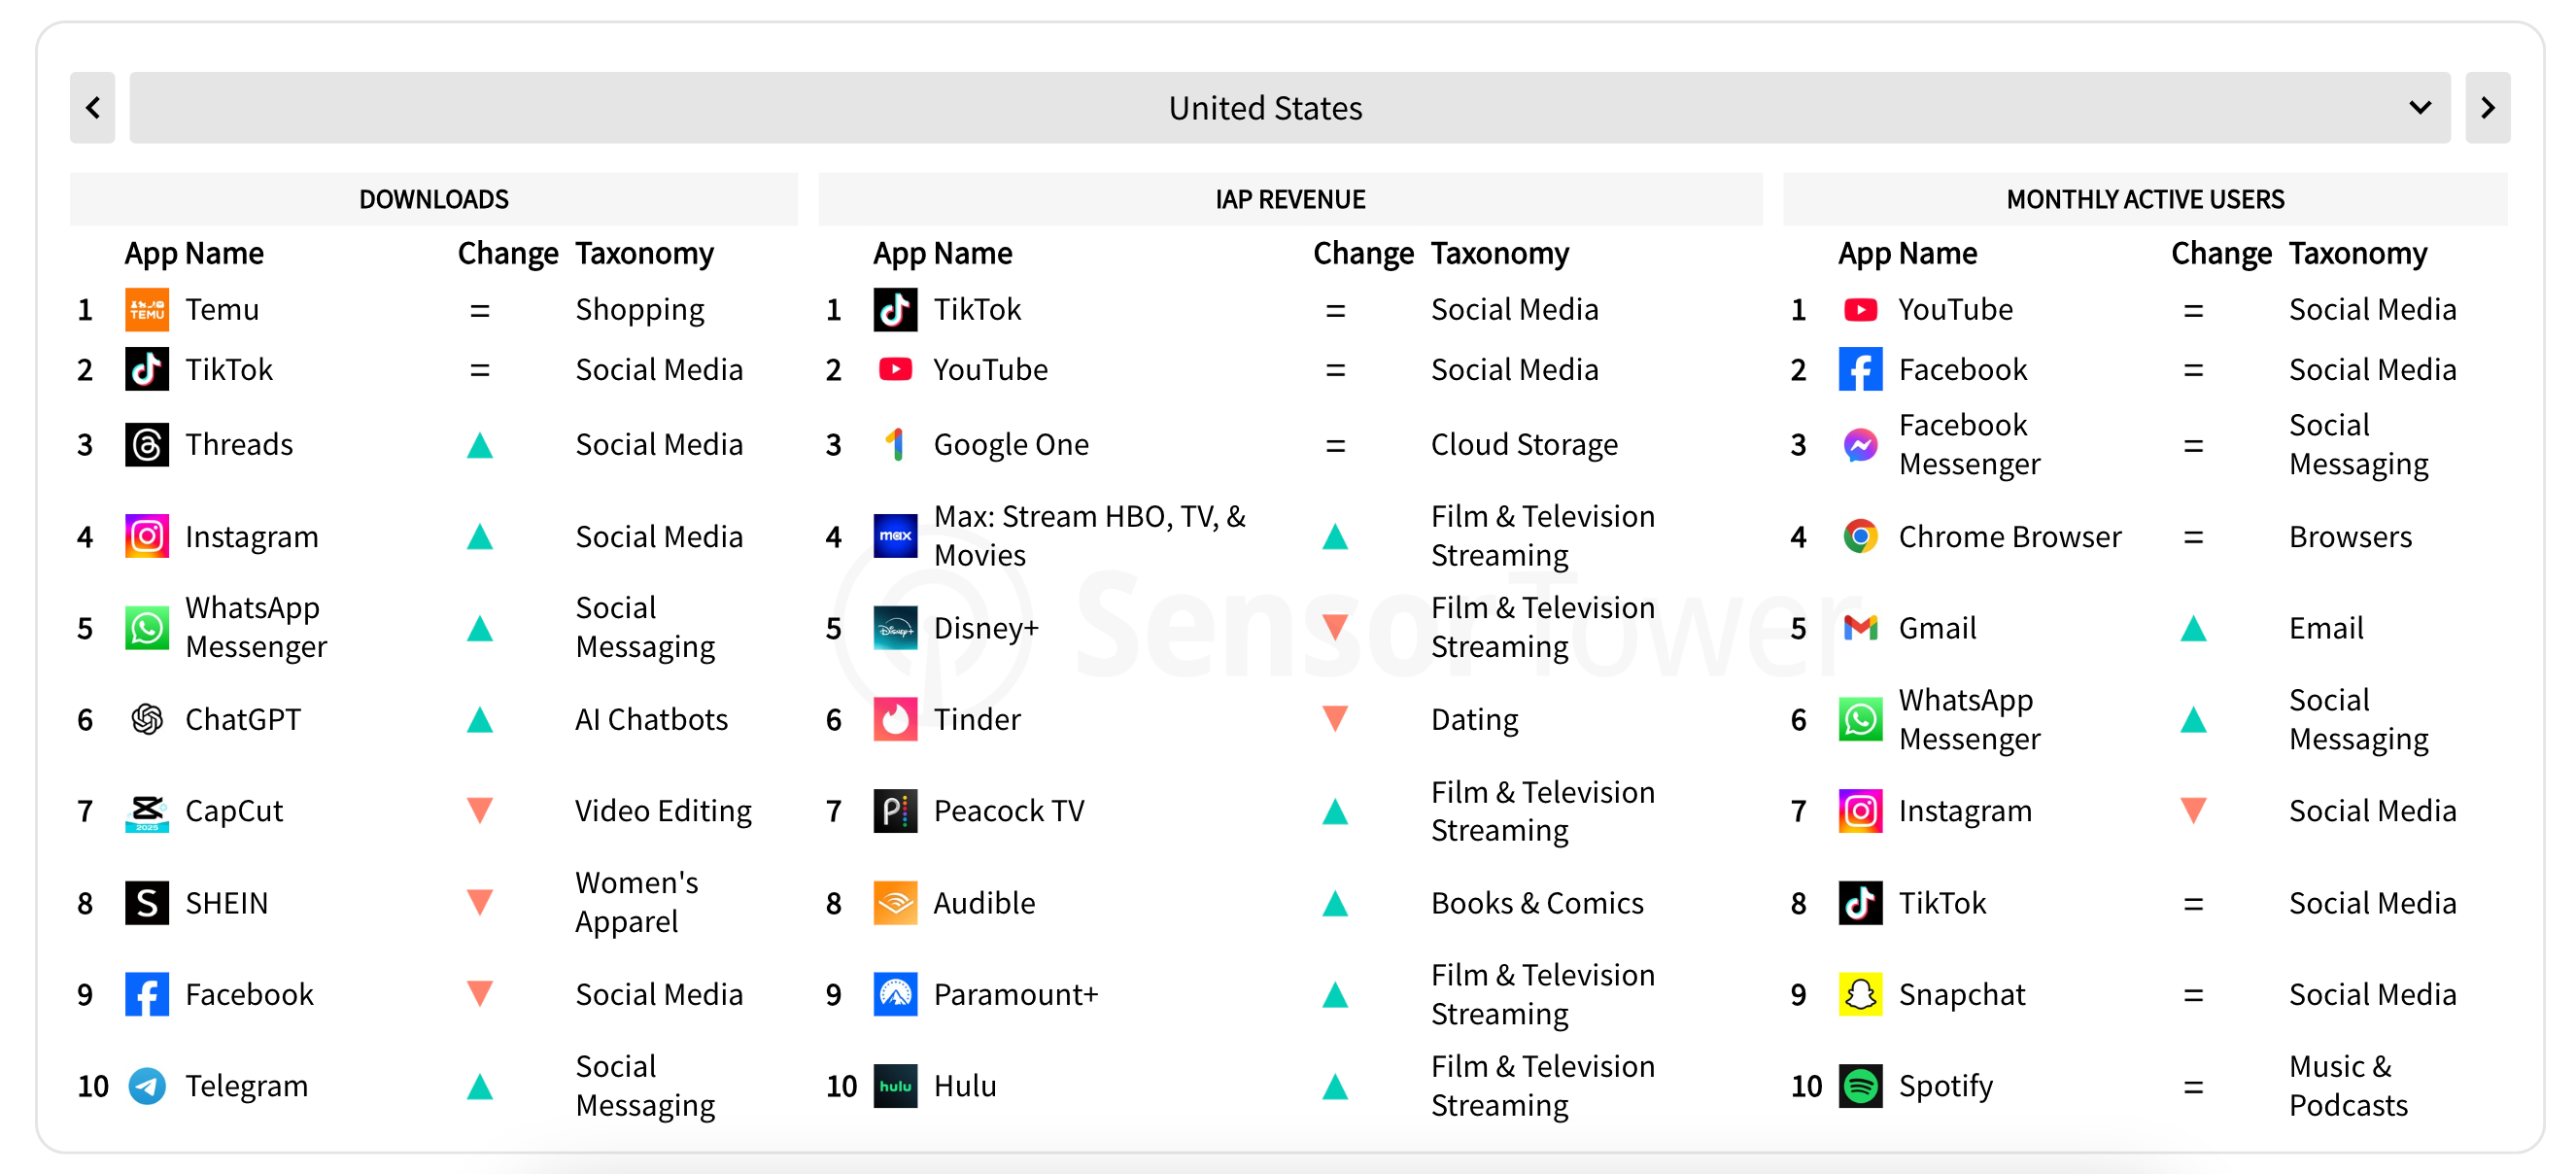Click the CapCut app icon
This screenshot has width=2576, height=1174.
(147, 811)
